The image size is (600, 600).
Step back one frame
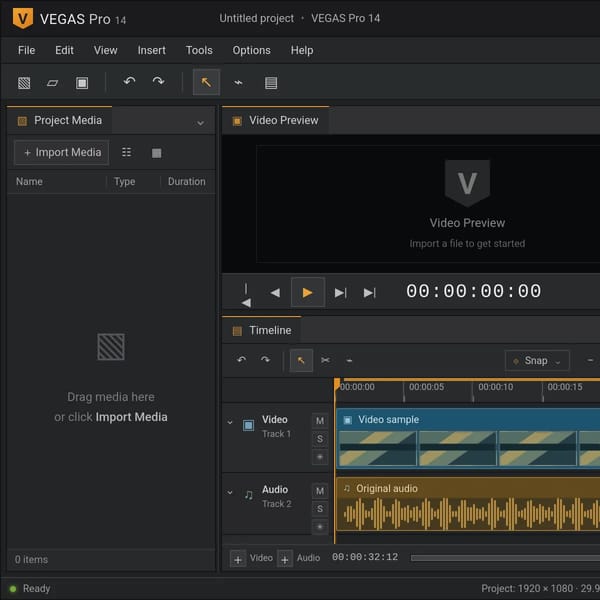[275, 293]
